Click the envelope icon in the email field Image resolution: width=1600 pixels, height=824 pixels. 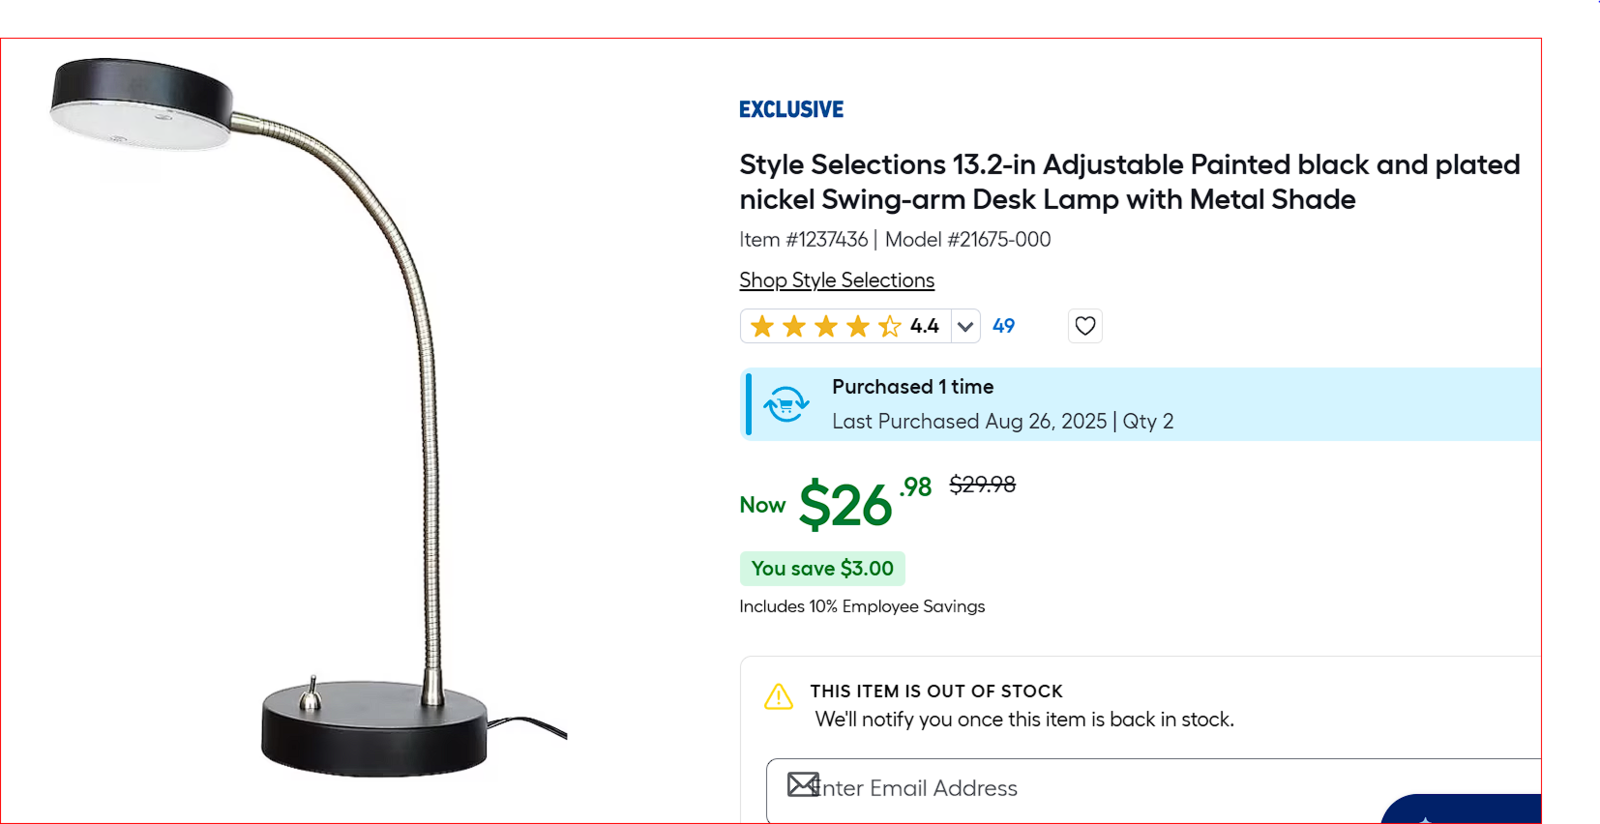[x=802, y=786]
